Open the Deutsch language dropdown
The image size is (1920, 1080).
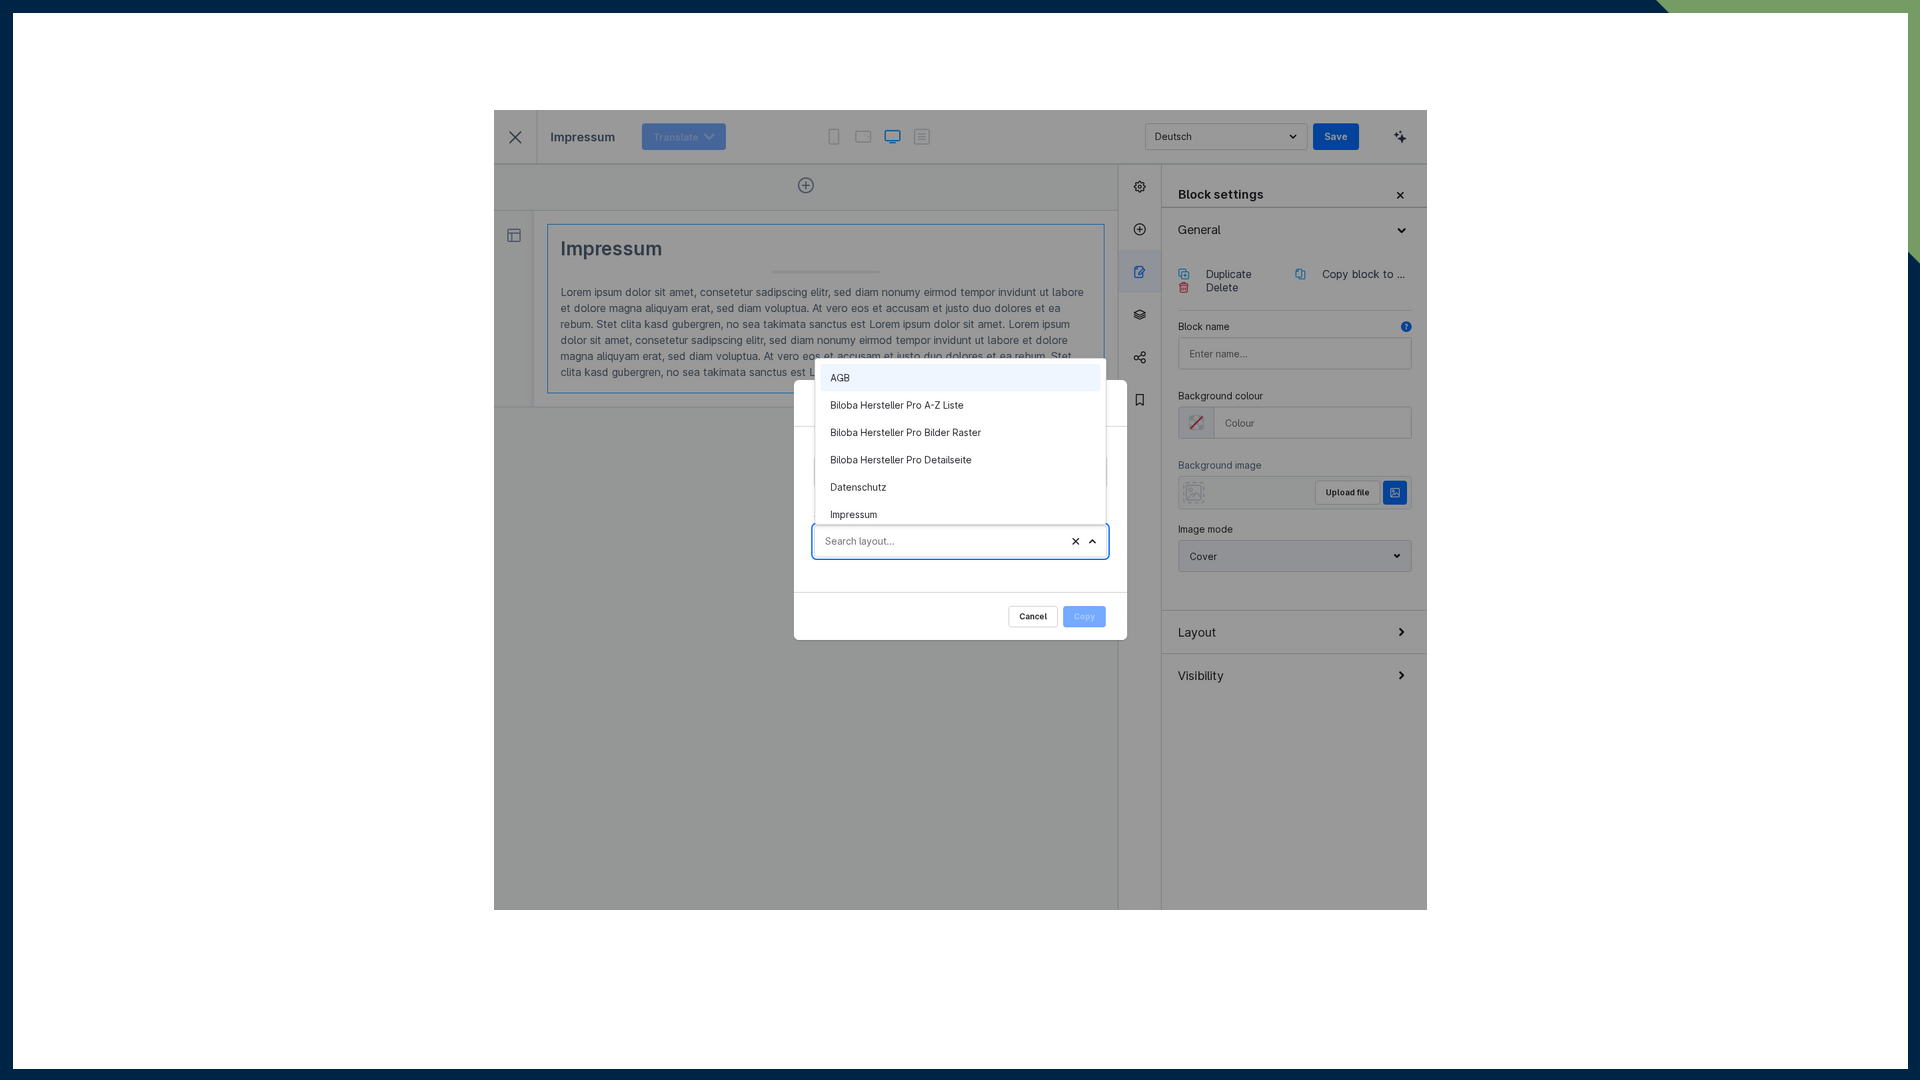[x=1226, y=137]
